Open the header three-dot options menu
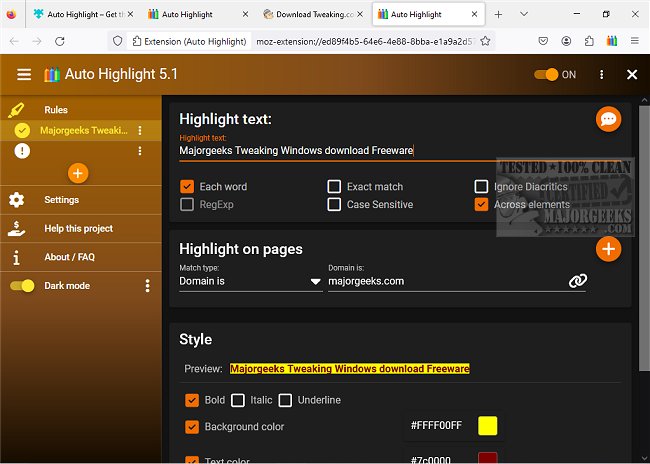The height and width of the screenshot is (464, 650). point(601,75)
